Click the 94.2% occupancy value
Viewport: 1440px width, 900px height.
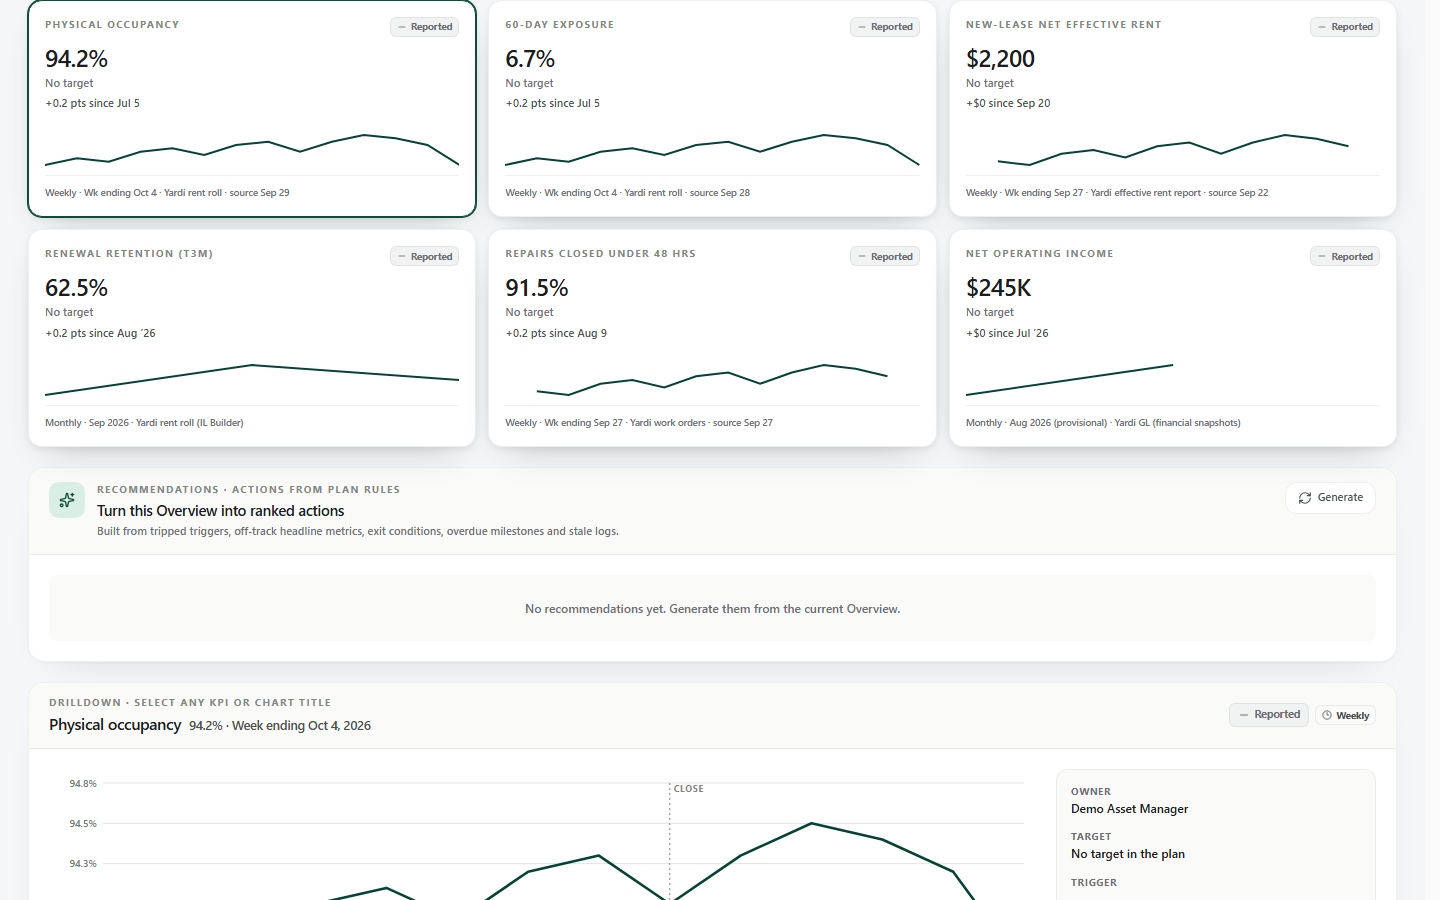76,59
